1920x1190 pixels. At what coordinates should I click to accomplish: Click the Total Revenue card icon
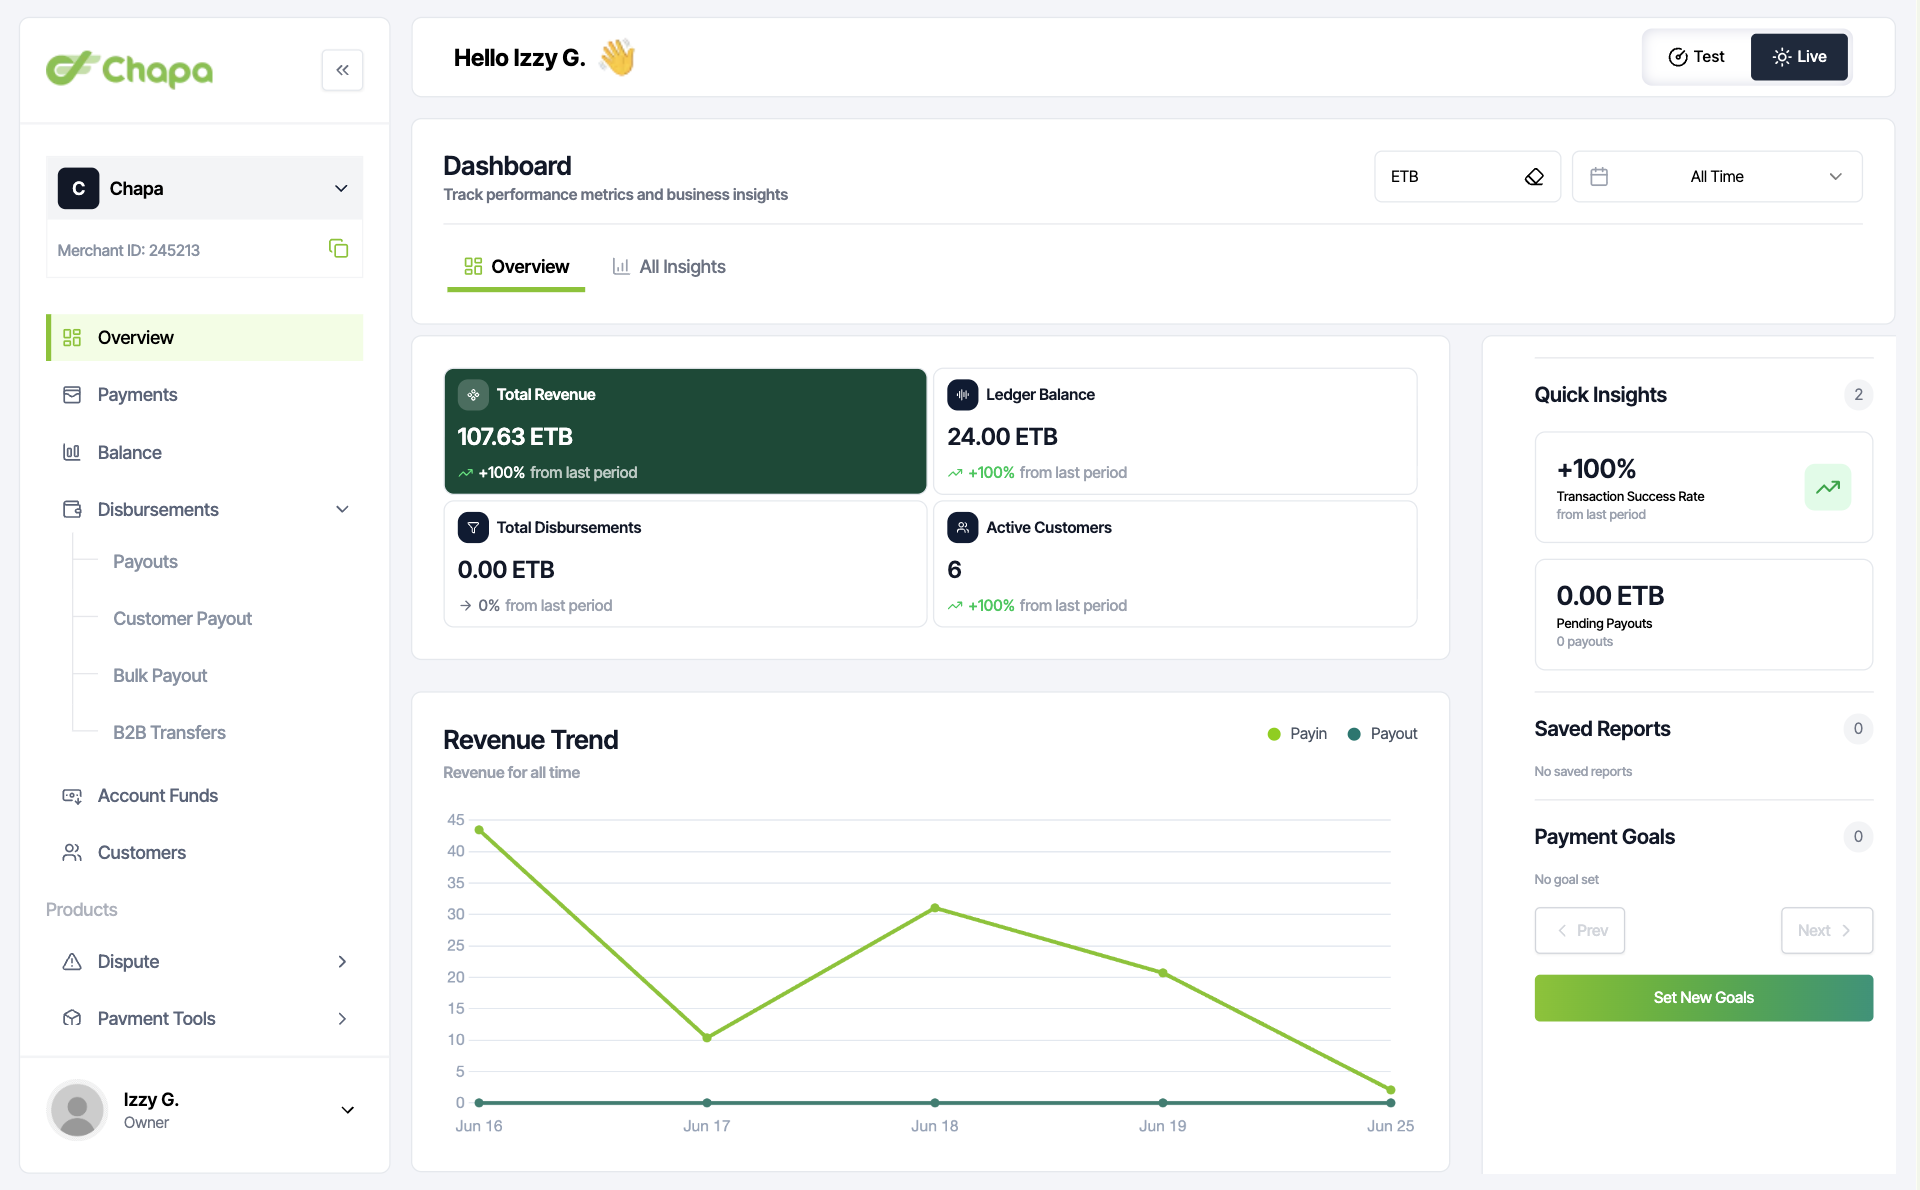[x=473, y=395]
